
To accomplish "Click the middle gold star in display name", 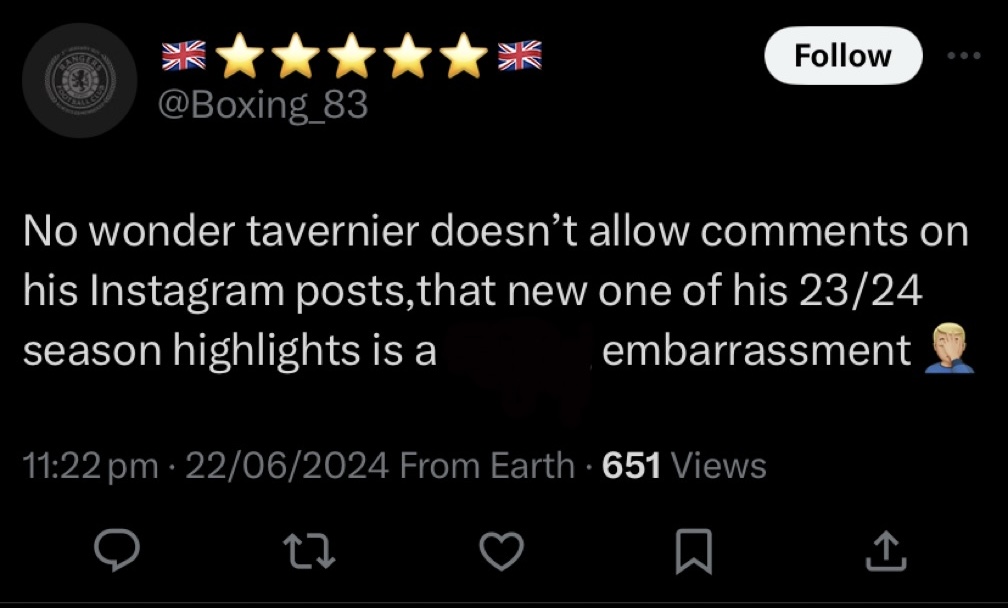I will point(352,56).
